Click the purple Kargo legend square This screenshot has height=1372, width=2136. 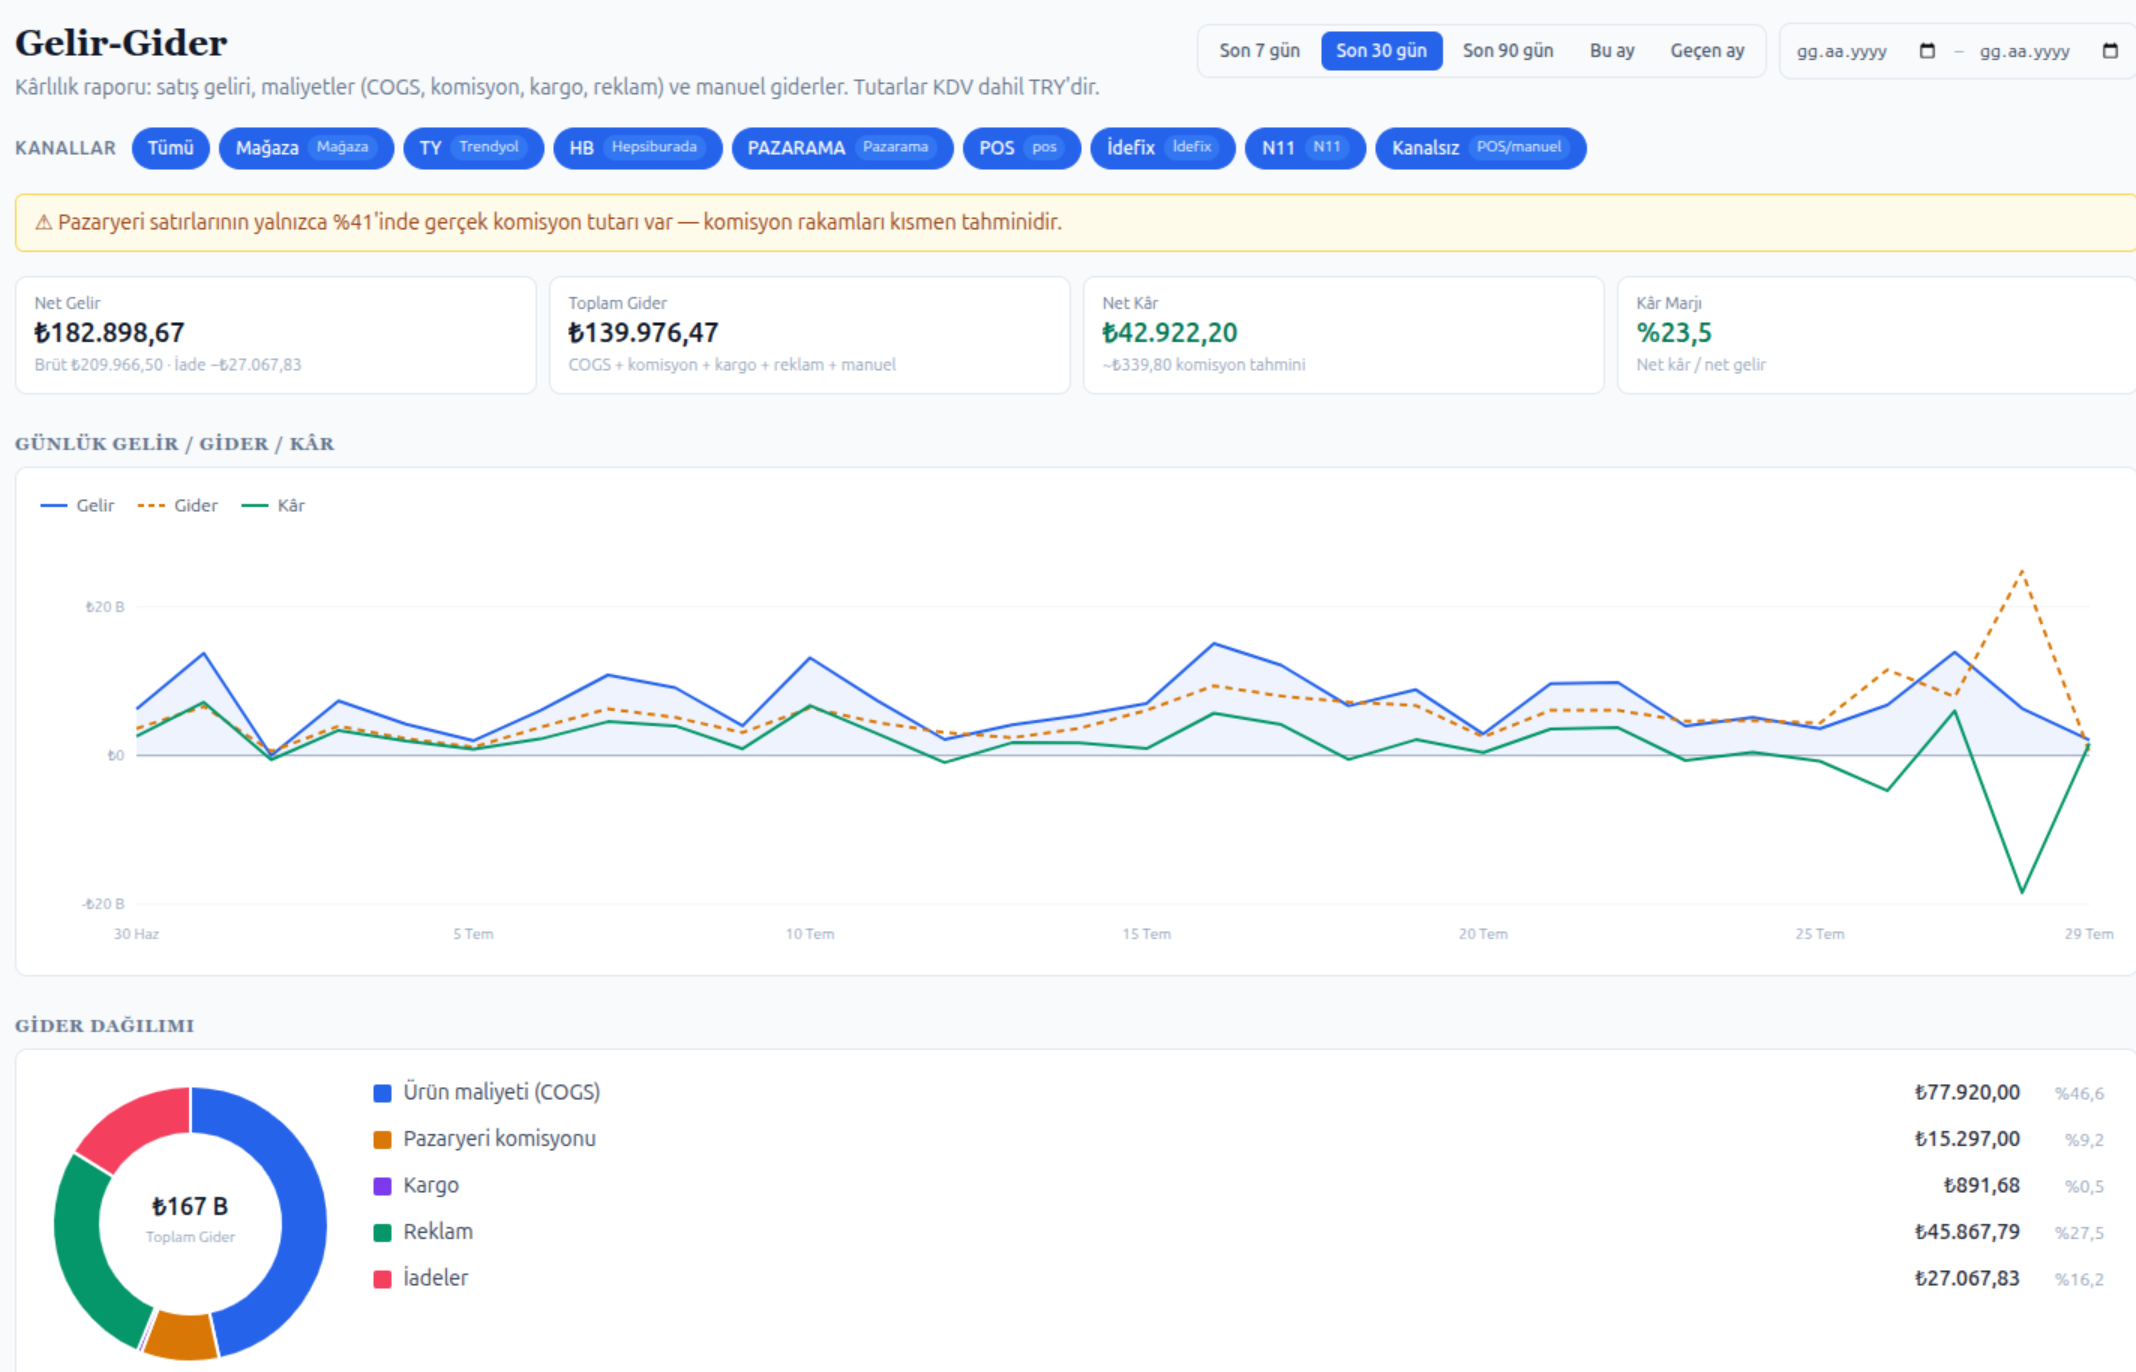pyautogui.click(x=382, y=1186)
